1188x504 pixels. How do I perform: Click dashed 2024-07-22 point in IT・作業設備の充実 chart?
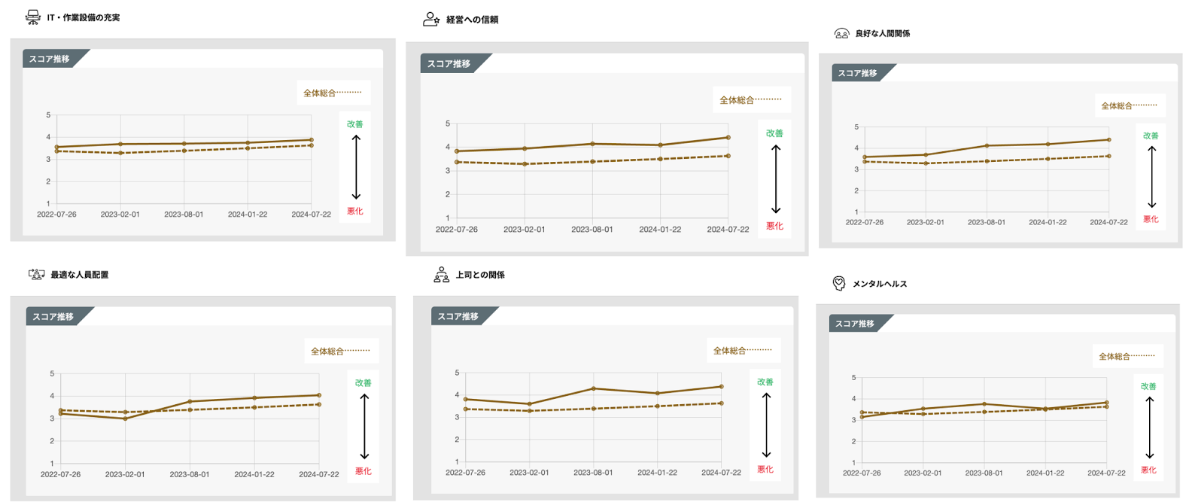(311, 146)
